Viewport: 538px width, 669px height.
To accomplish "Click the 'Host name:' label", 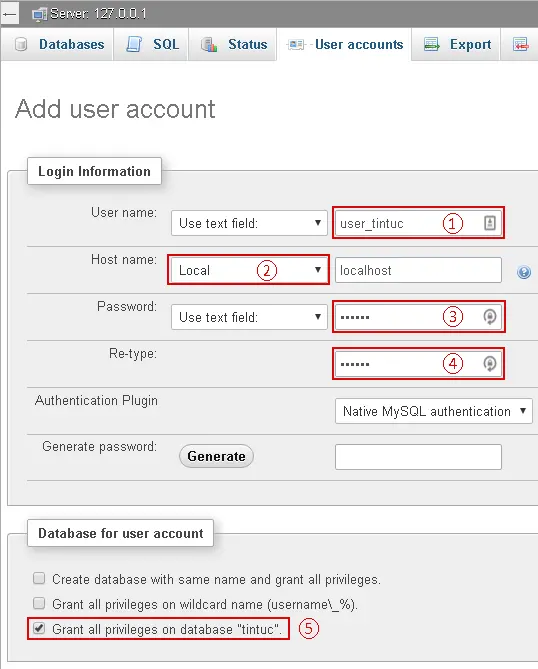I will click(x=124, y=259).
